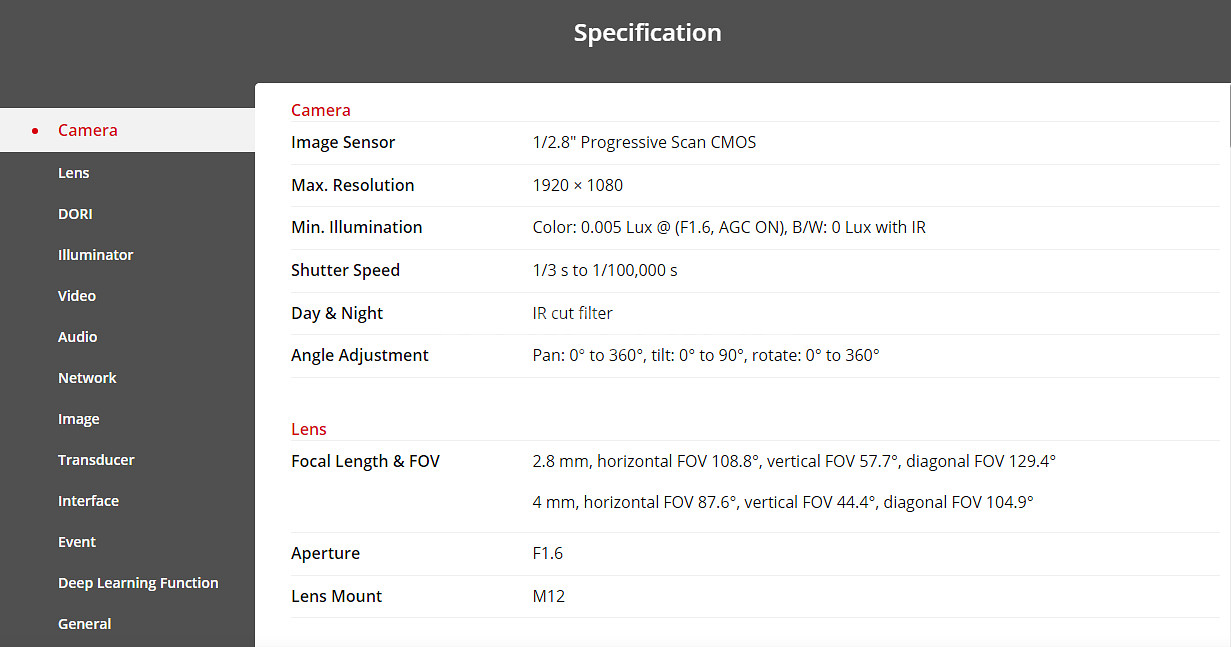Select the Camera sidebar tab
1231x647 pixels.
point(127,130)
